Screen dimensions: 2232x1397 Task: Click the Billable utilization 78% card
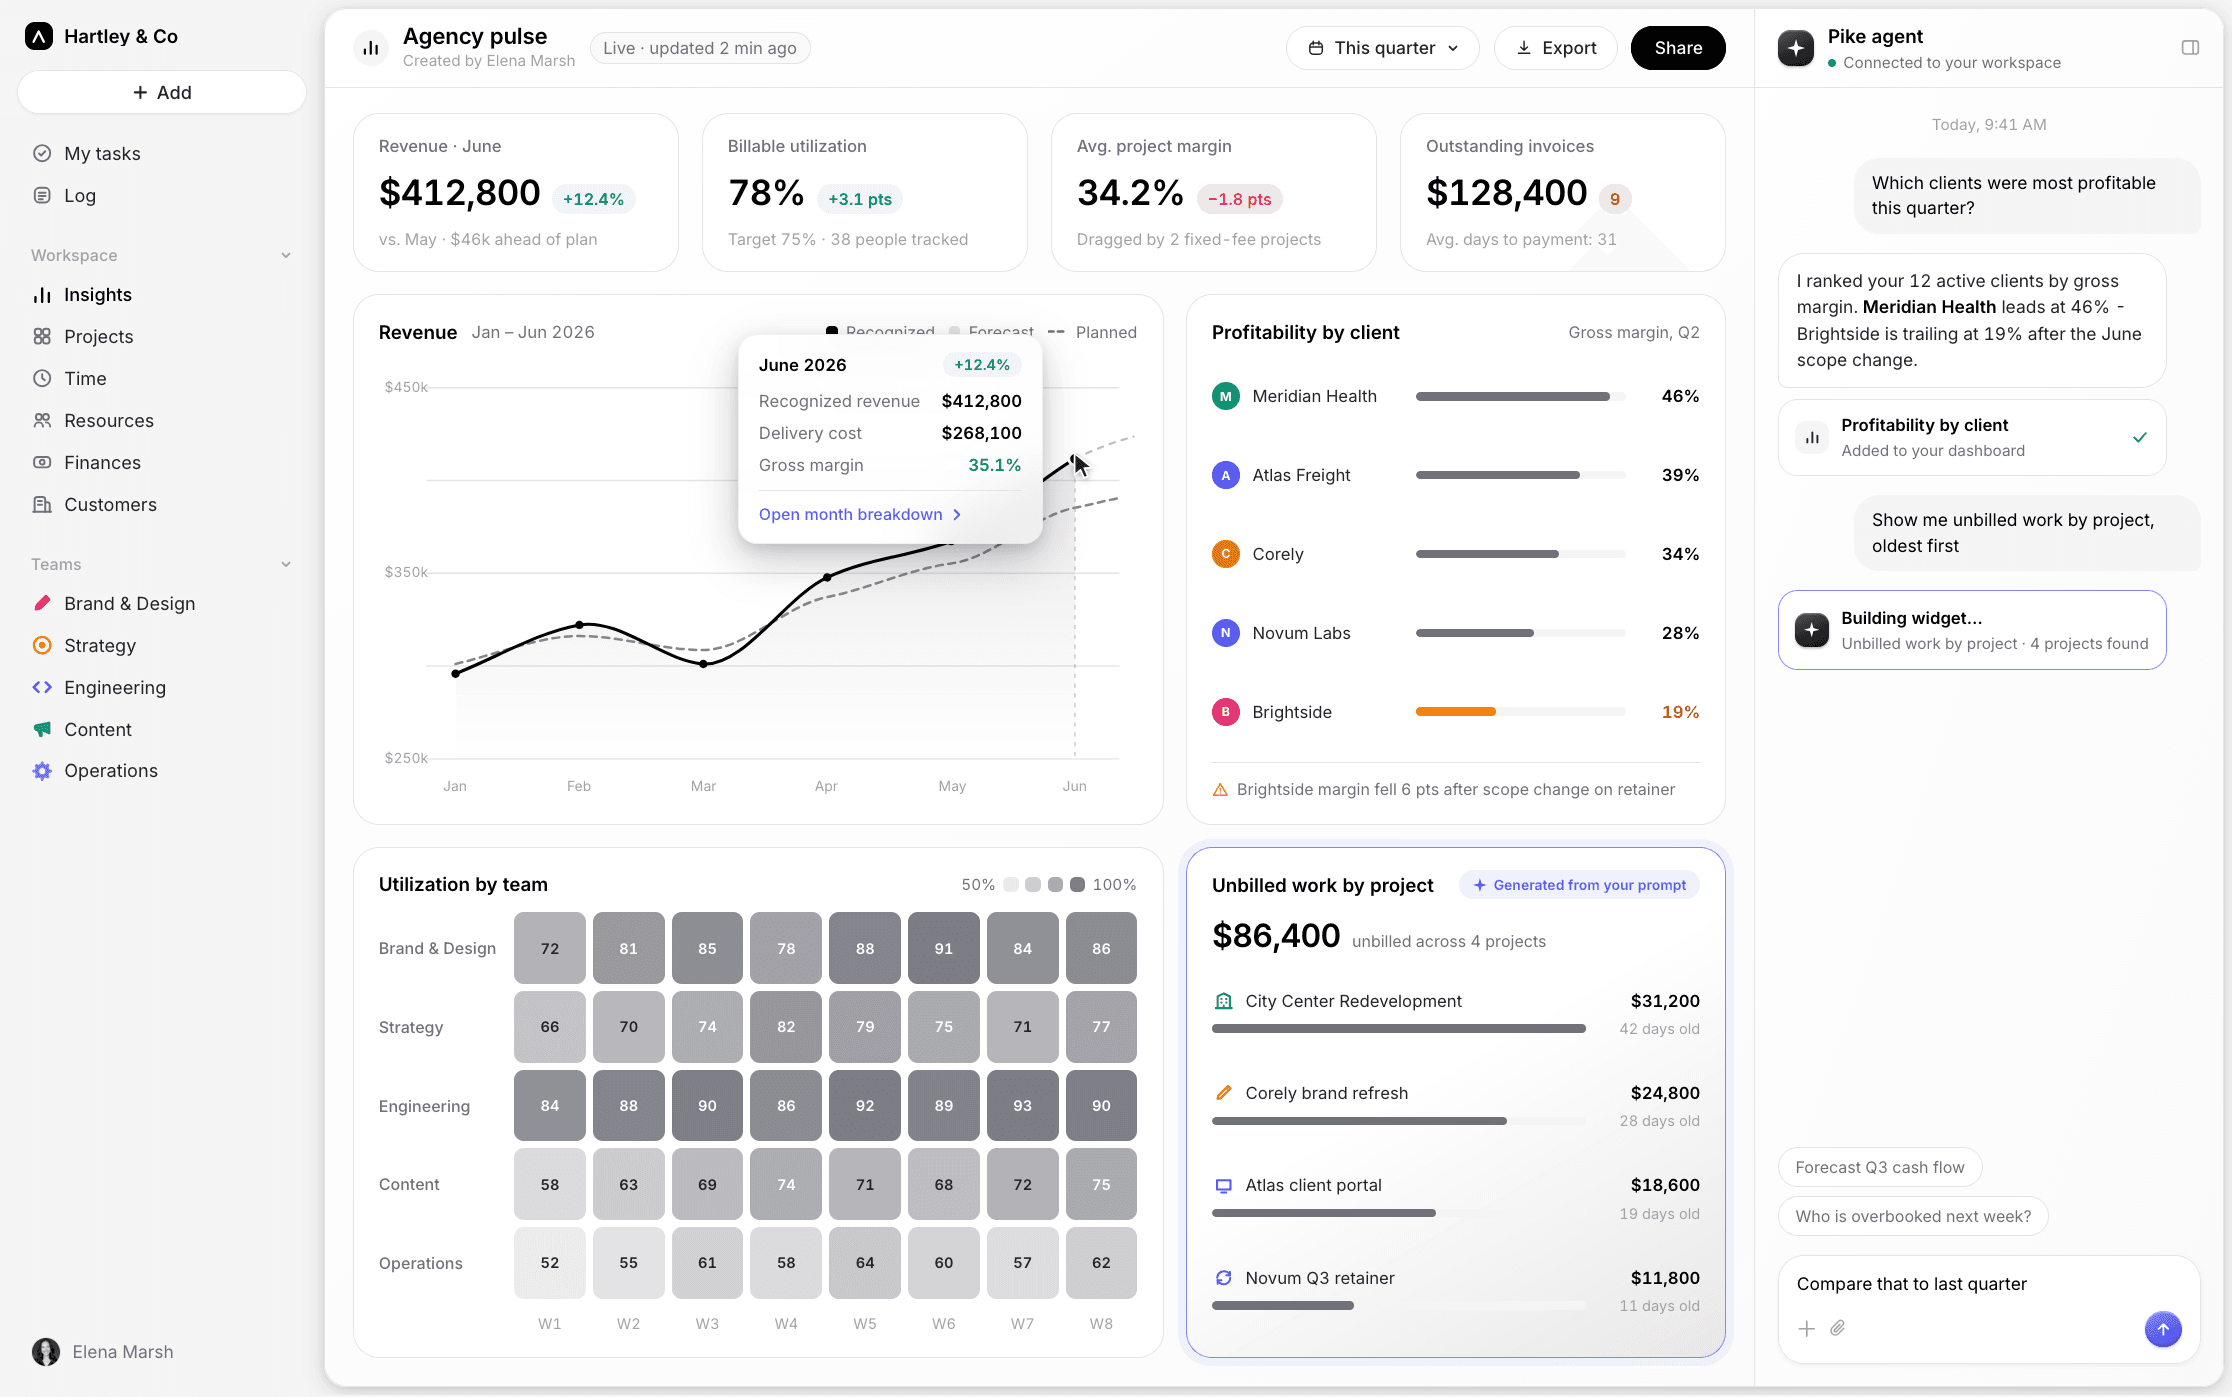865,192
